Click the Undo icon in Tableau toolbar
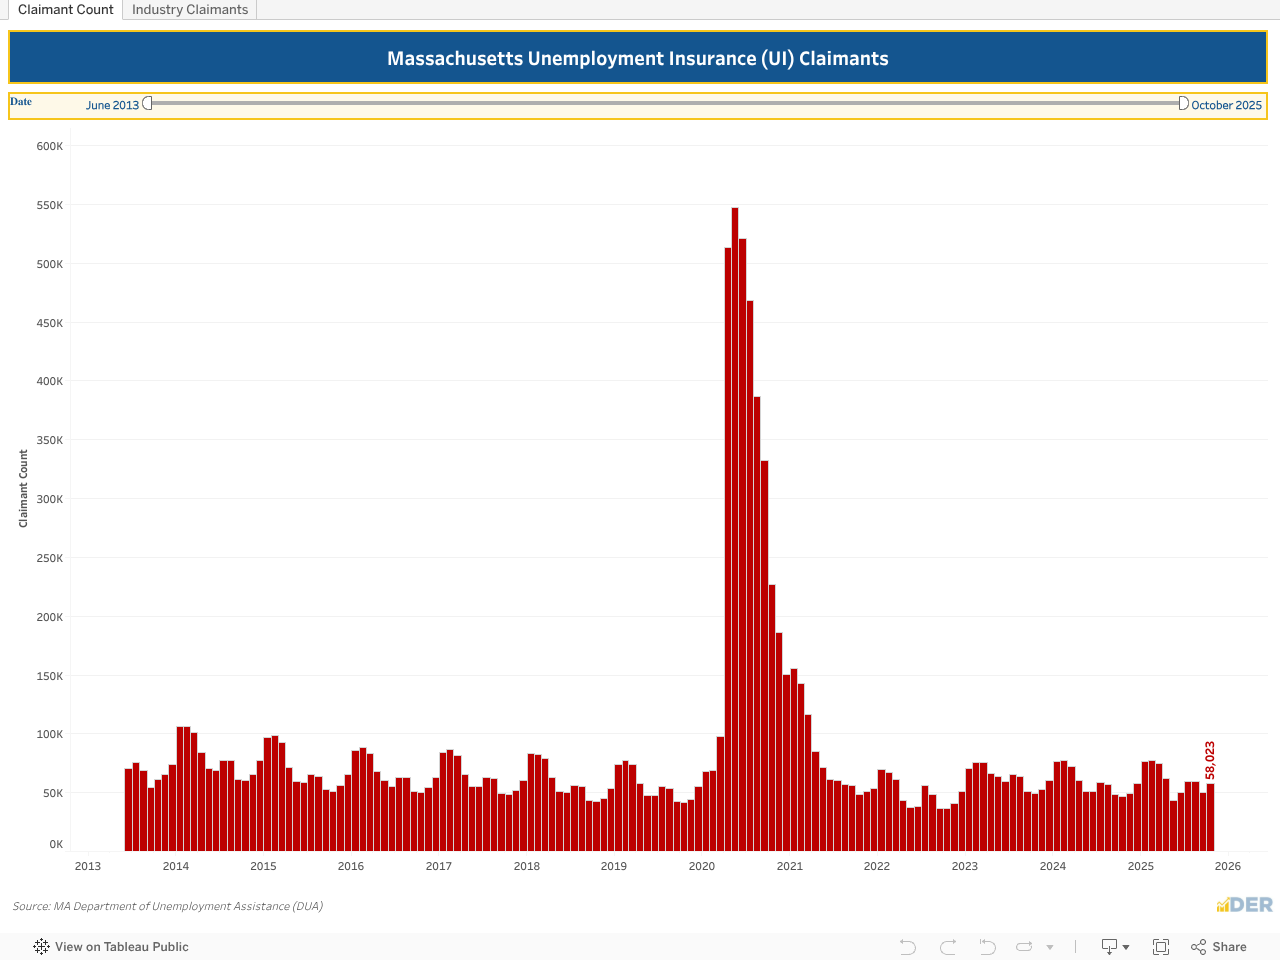This screenshot has height=960, width=1280. click(x=907, y=947)
